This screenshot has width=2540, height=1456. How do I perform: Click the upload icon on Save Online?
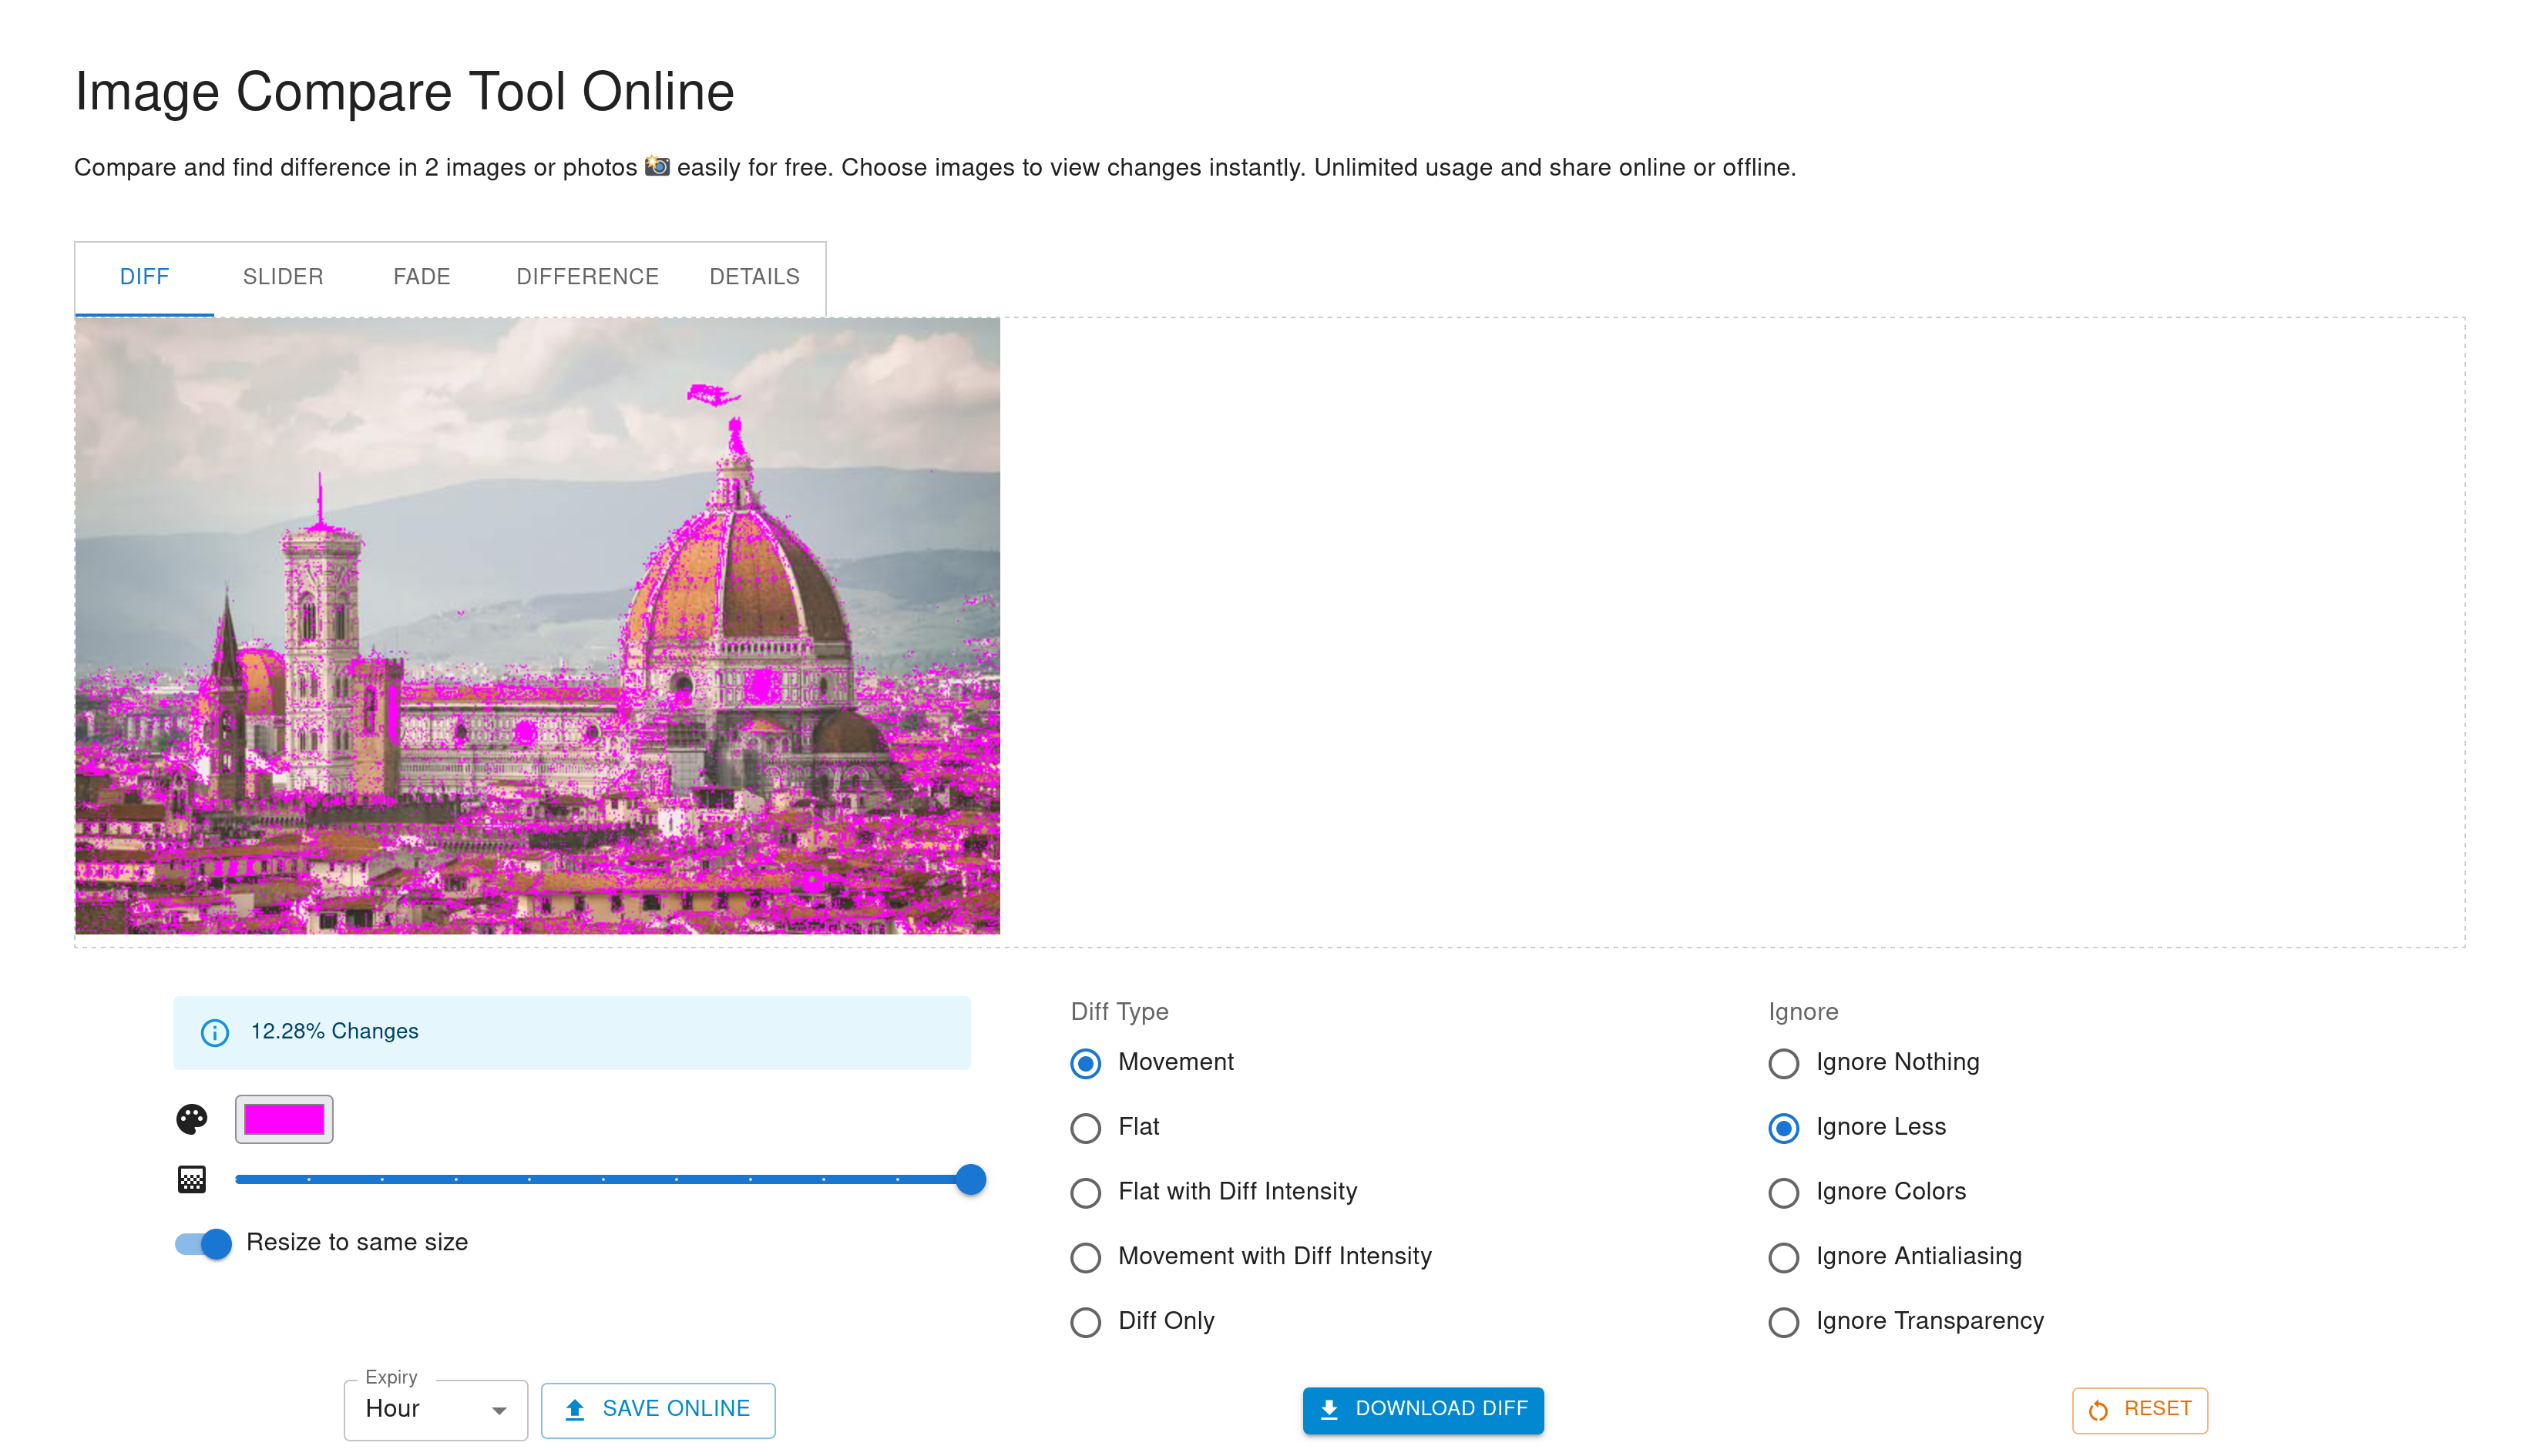(574, 1409)
